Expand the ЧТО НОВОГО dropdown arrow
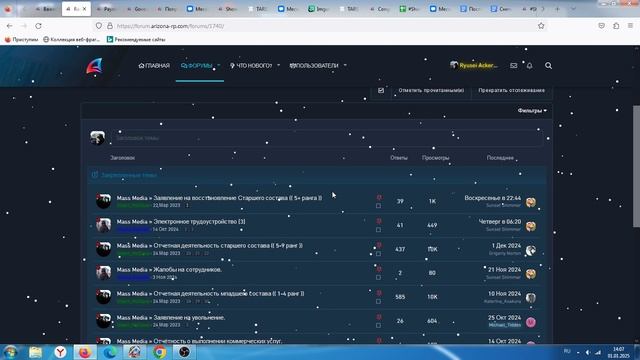Viewport: 640px width, 360px height. 278,66
